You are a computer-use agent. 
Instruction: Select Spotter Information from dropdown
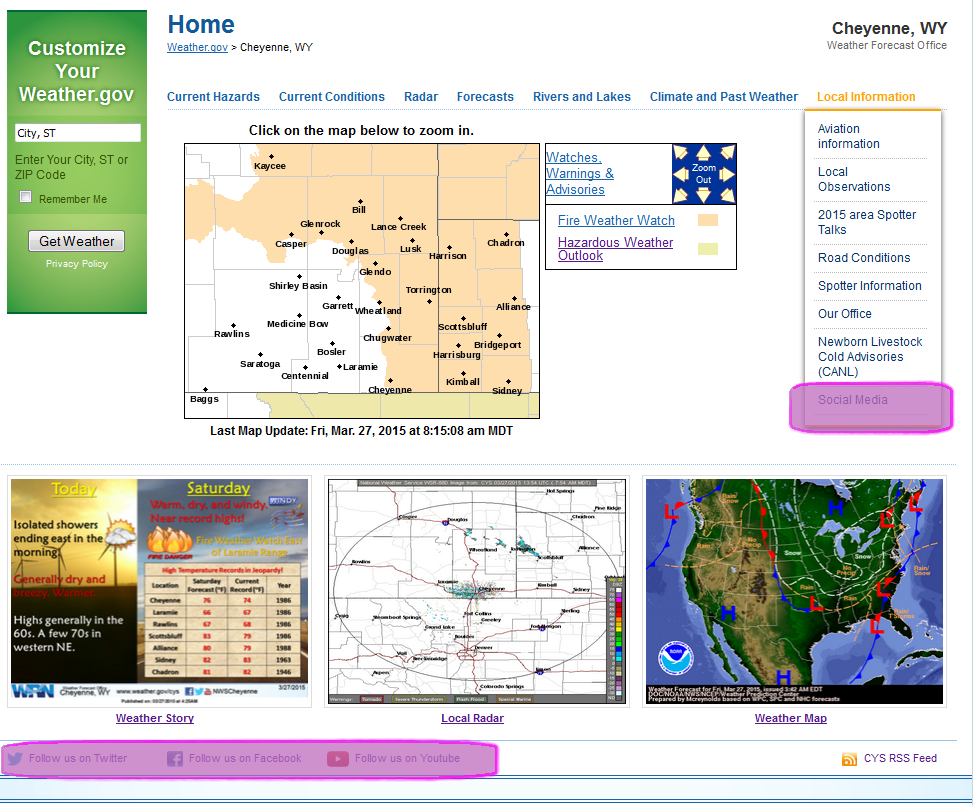pos(869,286)
